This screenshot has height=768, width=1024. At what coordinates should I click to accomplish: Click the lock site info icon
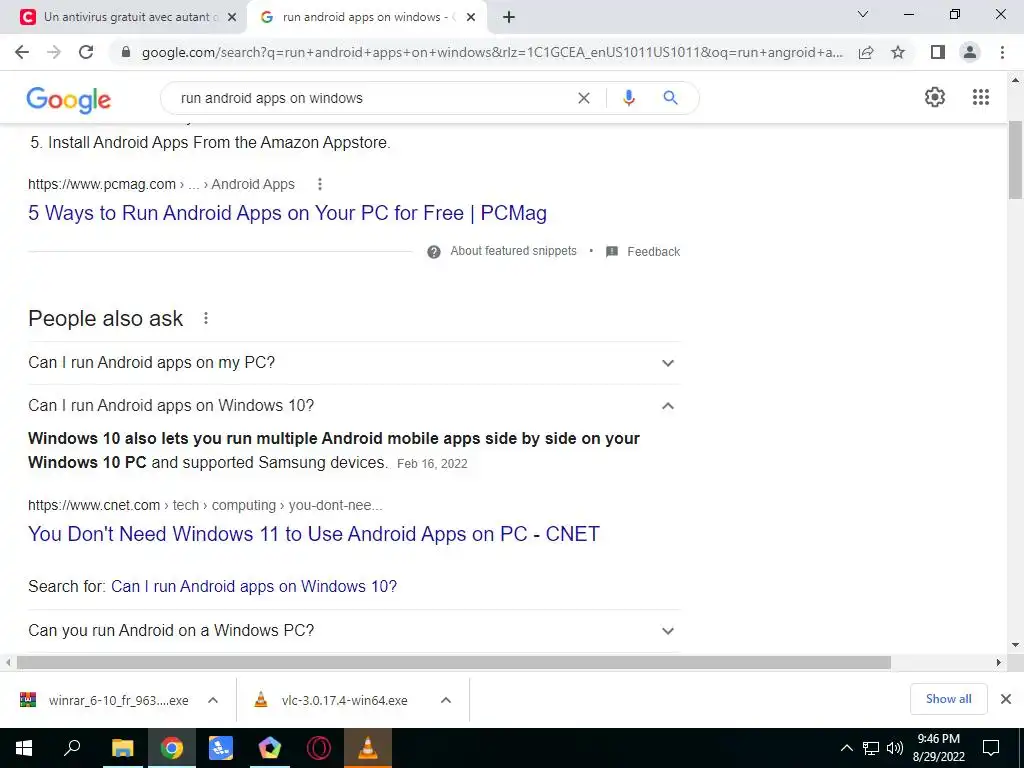pos(126,52)
